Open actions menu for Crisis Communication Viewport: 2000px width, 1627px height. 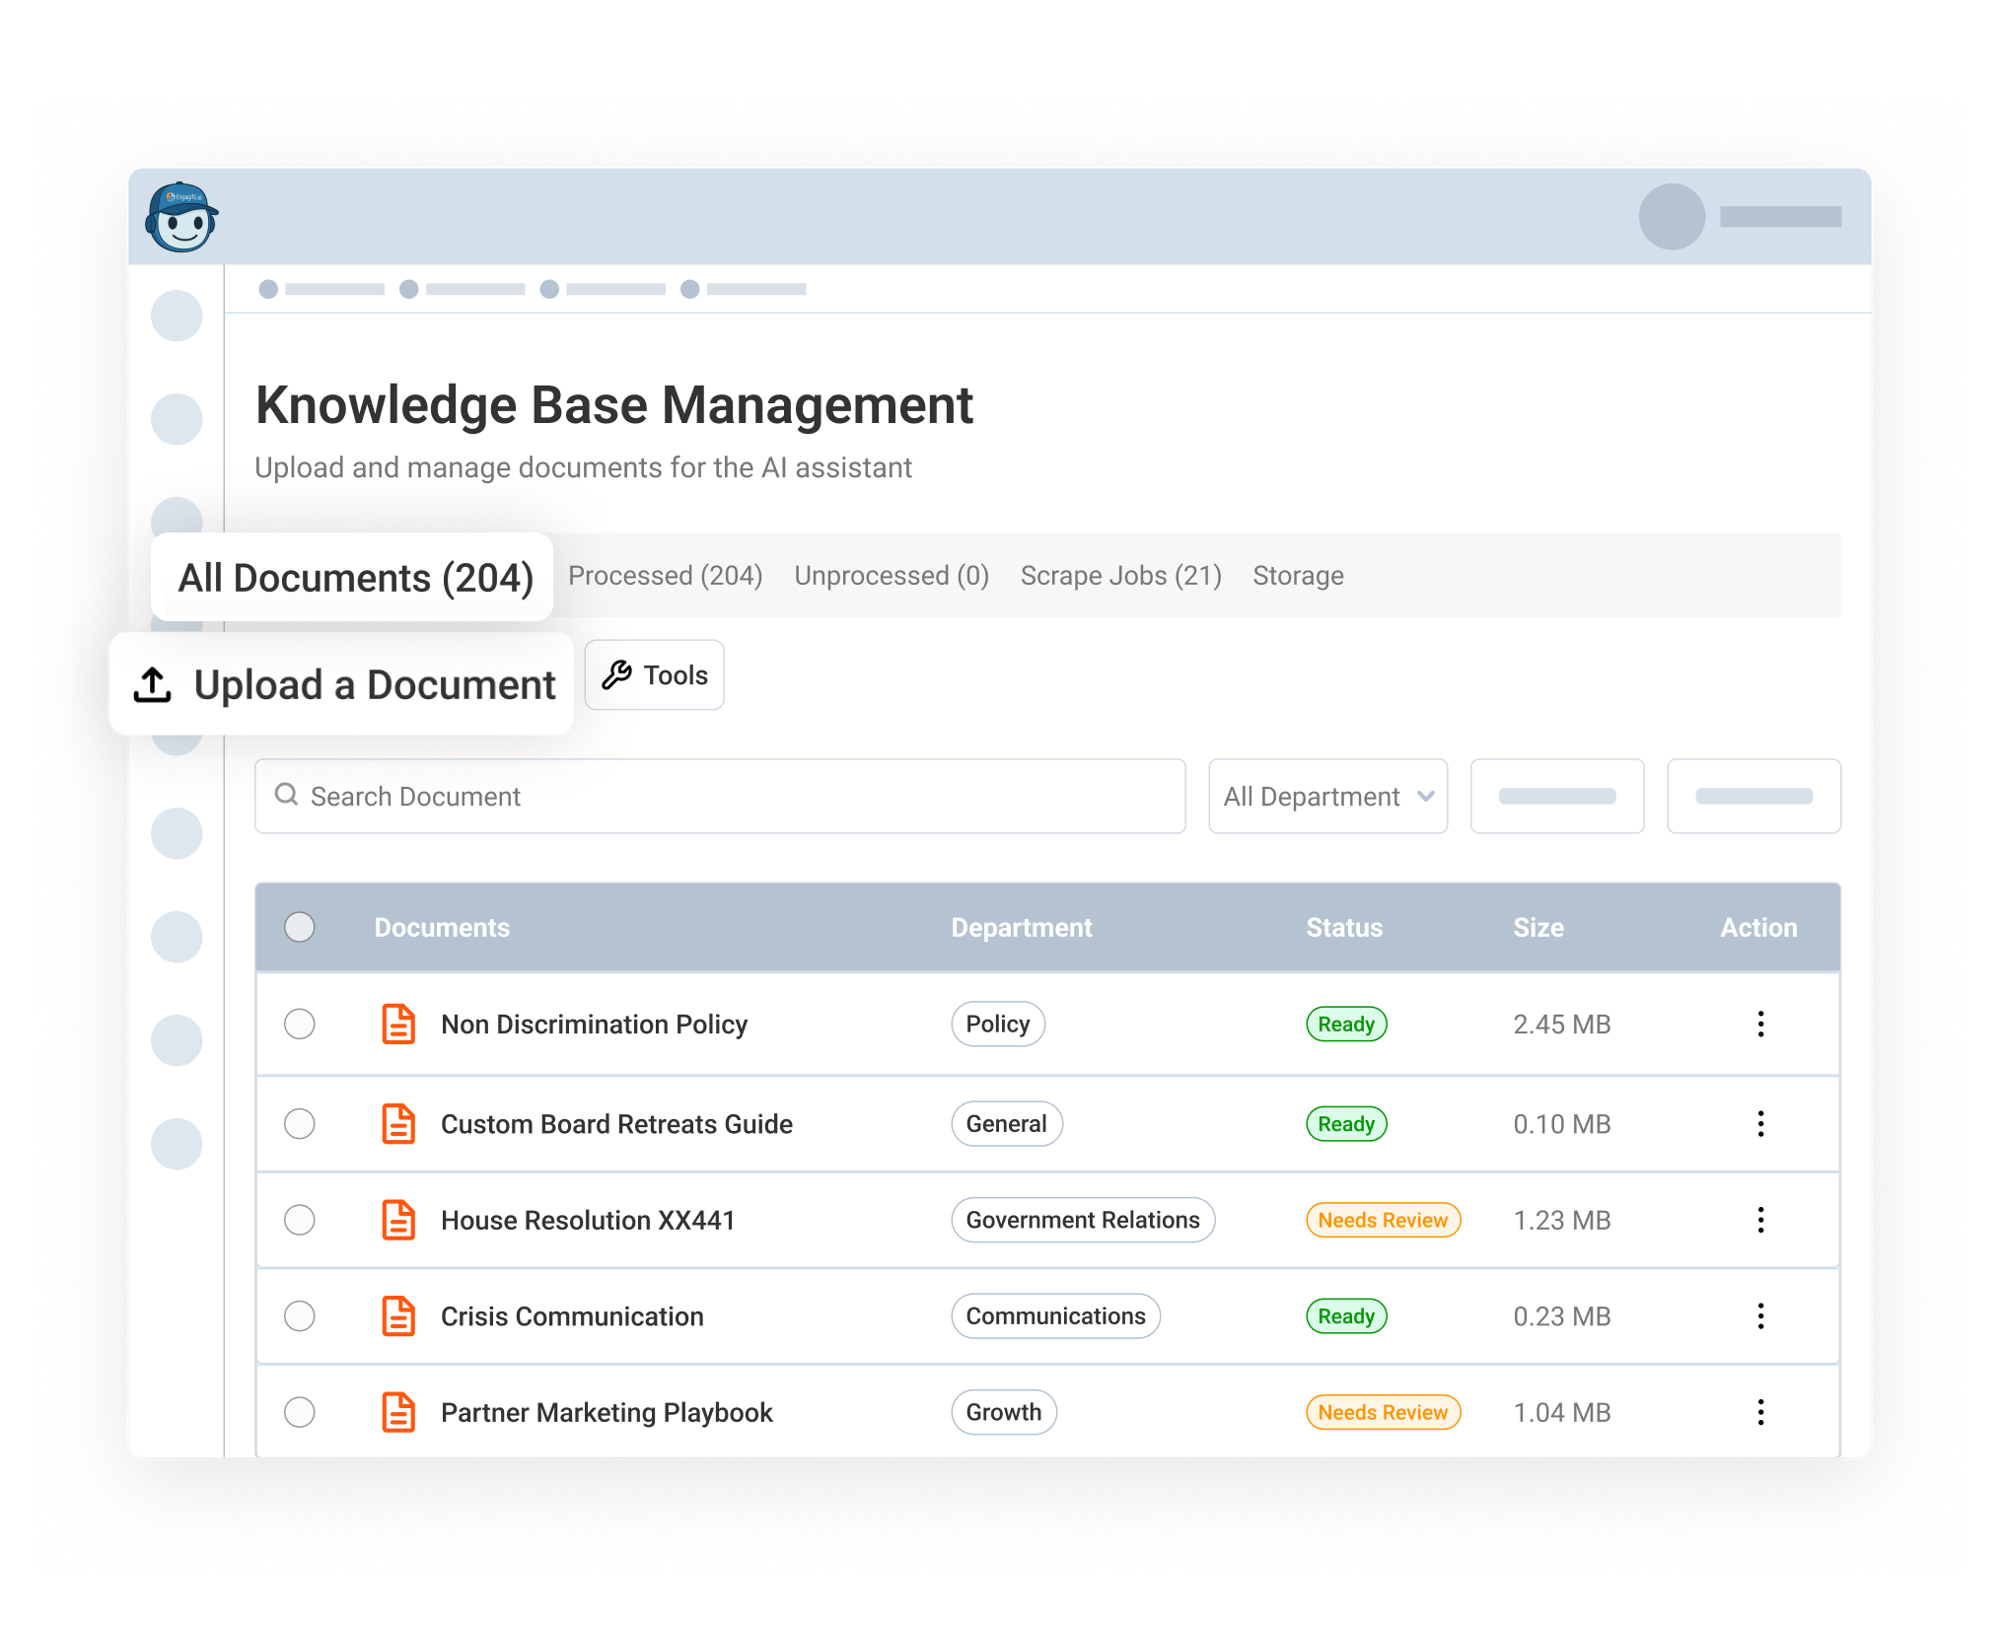coord(1760,1316)
